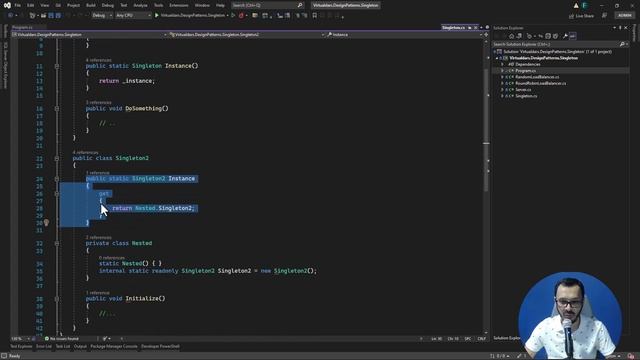The height and width of the screenshot is (360, 640).
Task: Click the editor split window icon
Action: 486,35
